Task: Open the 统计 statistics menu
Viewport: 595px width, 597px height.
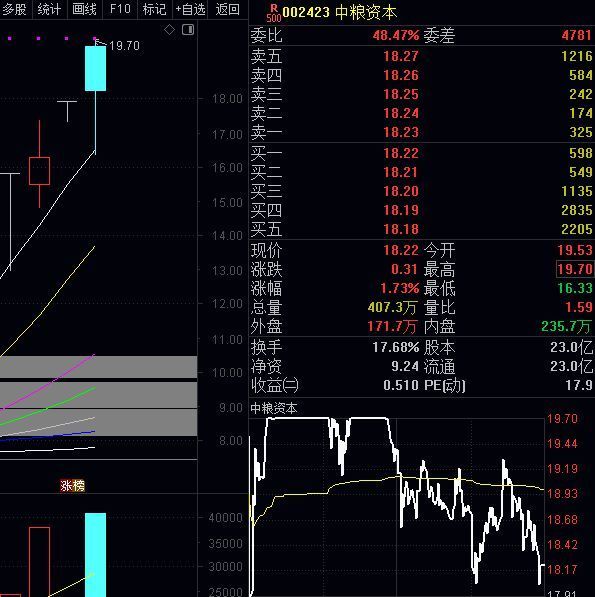Action: pos(49,9)
